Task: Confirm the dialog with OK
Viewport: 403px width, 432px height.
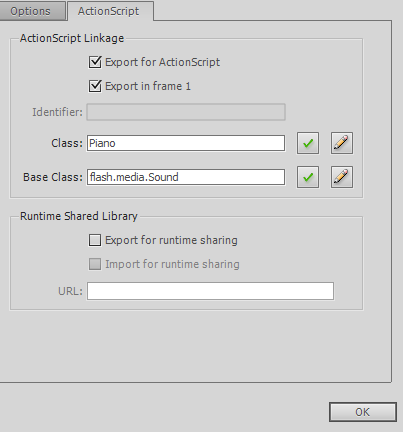Action: click(363, 412)
